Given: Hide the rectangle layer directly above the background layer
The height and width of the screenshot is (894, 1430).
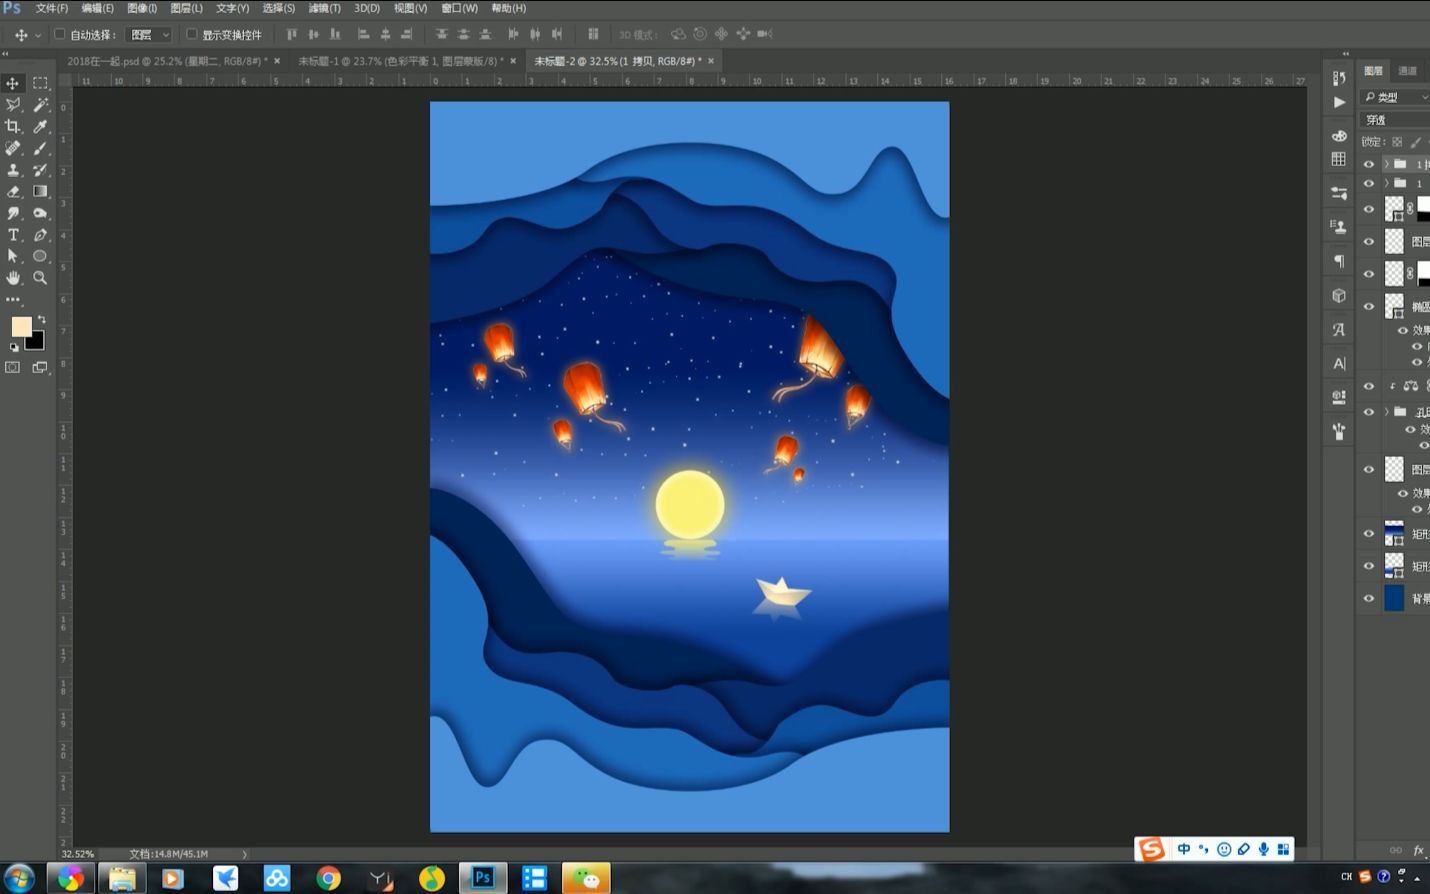Looking at the screenshot, I should [x=1369, y=566].
